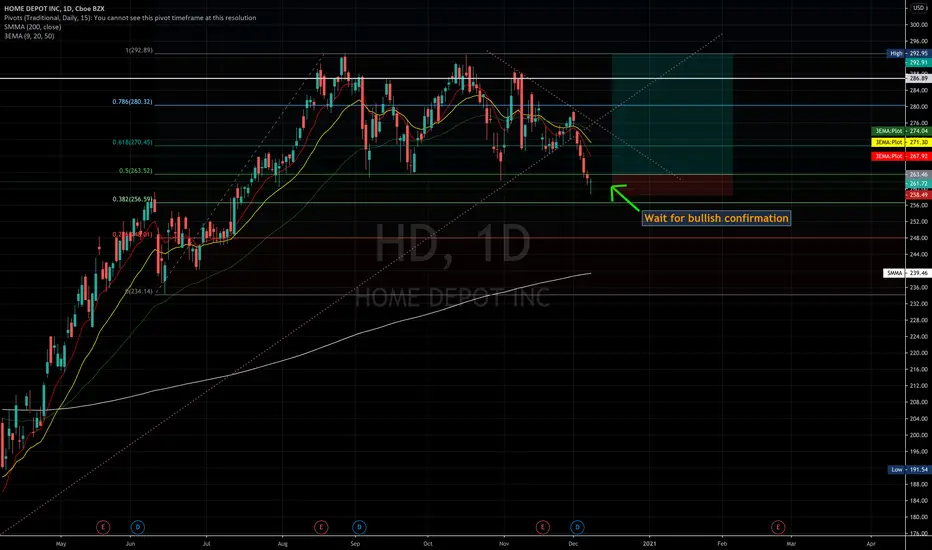
Task: Select the SMMA (200, close) indicator legend
Action: pos(33,27)
